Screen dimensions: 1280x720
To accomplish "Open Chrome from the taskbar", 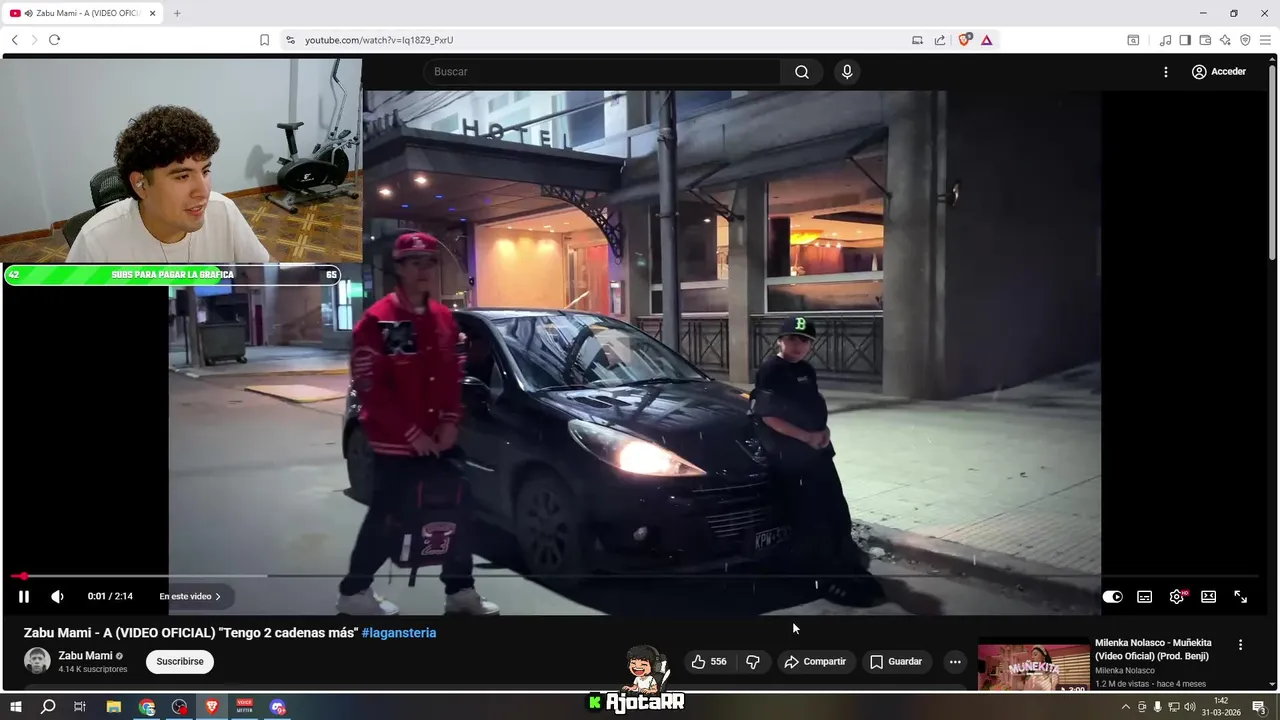I will (147, 707).
